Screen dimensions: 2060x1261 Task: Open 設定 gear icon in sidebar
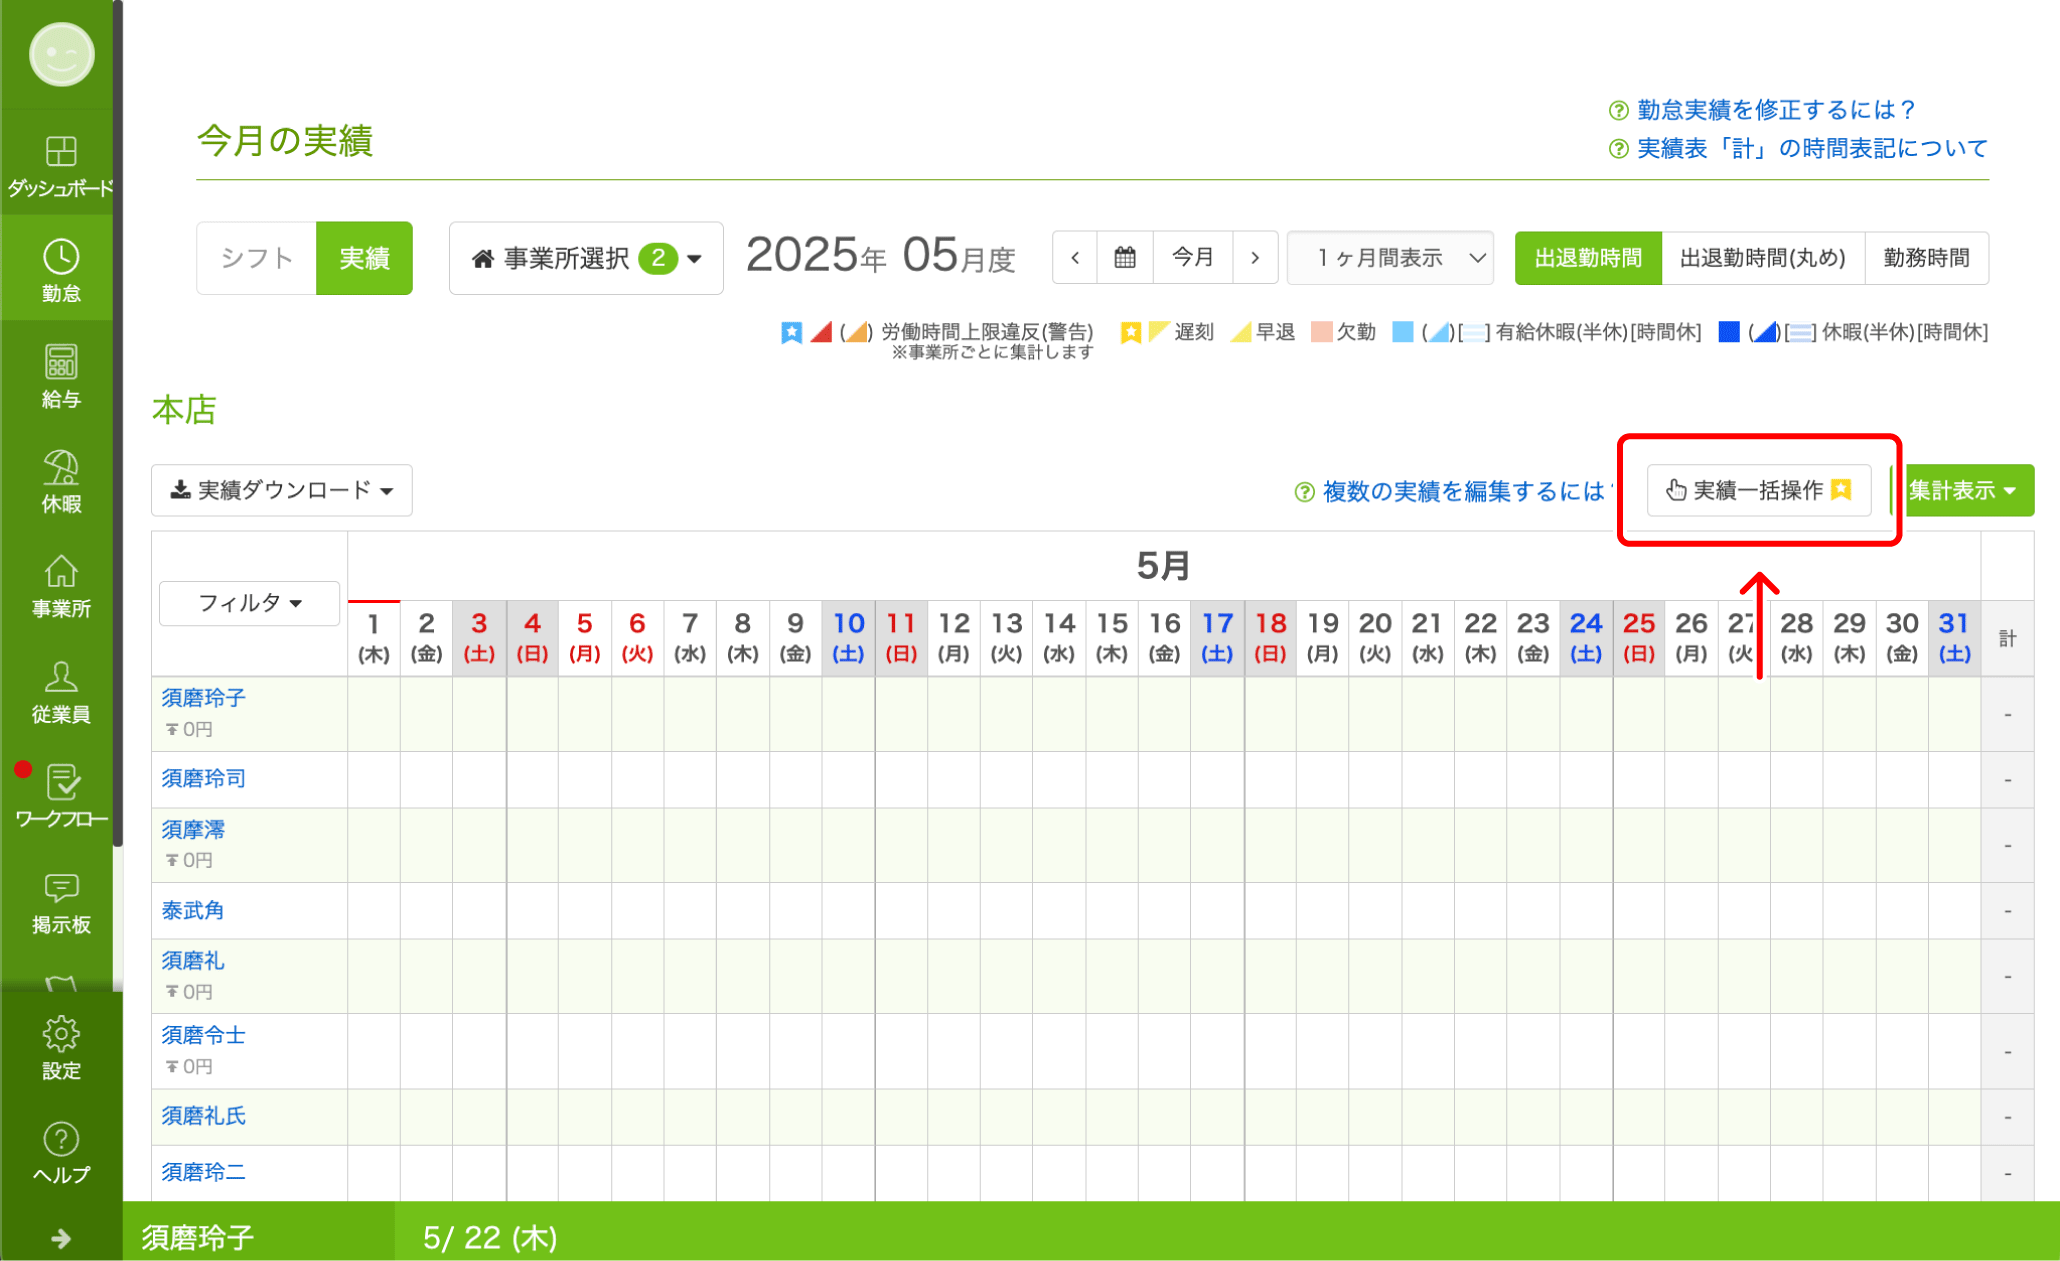point(61,1047)
